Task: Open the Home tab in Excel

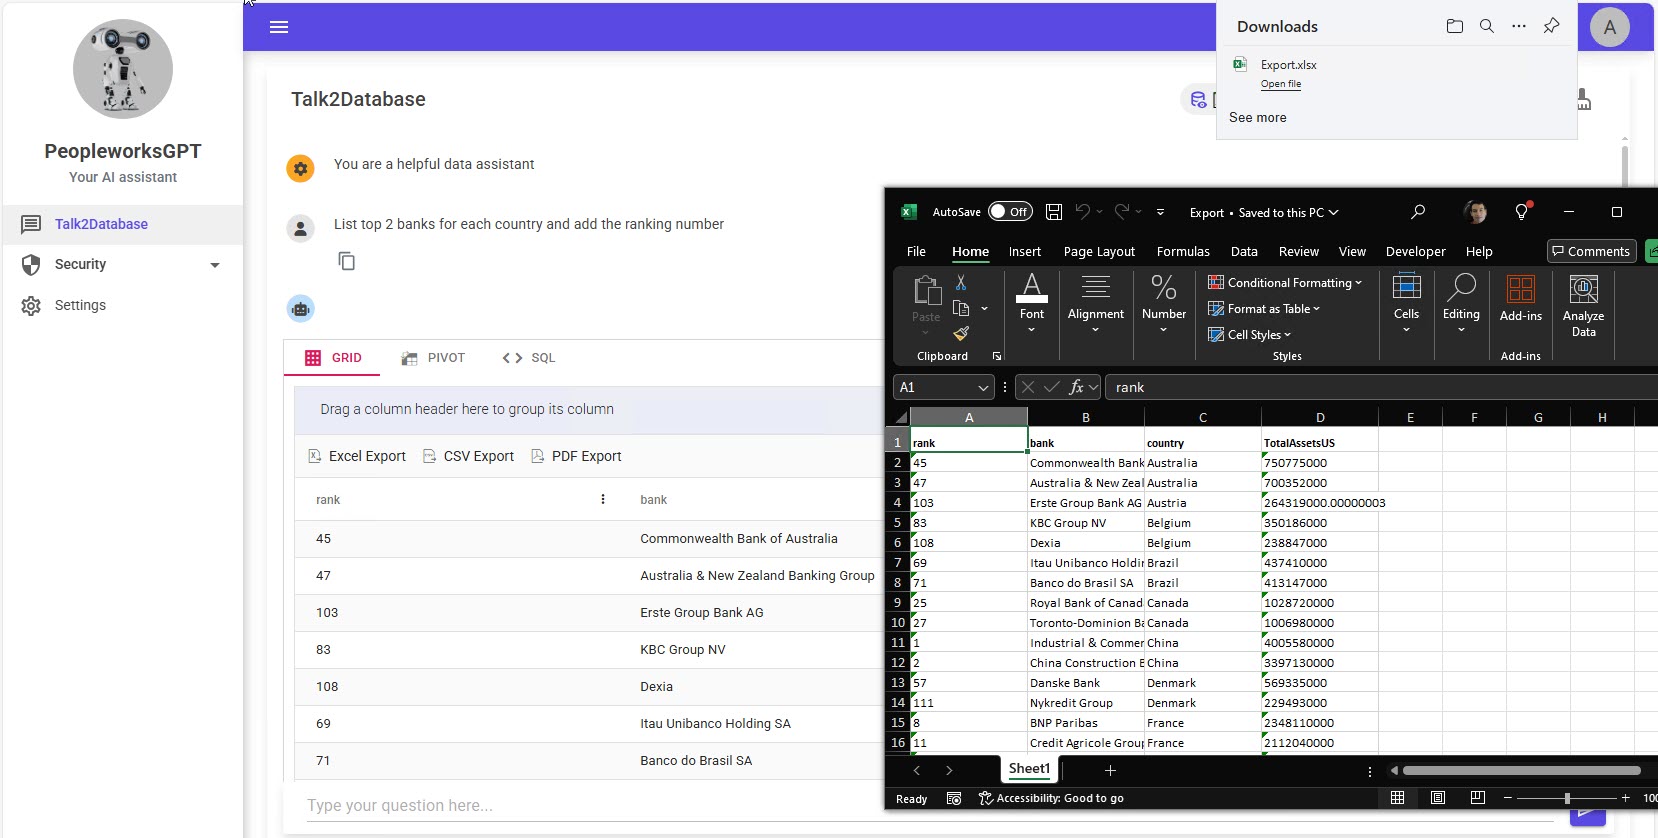Action: click(x=970, y=252)
